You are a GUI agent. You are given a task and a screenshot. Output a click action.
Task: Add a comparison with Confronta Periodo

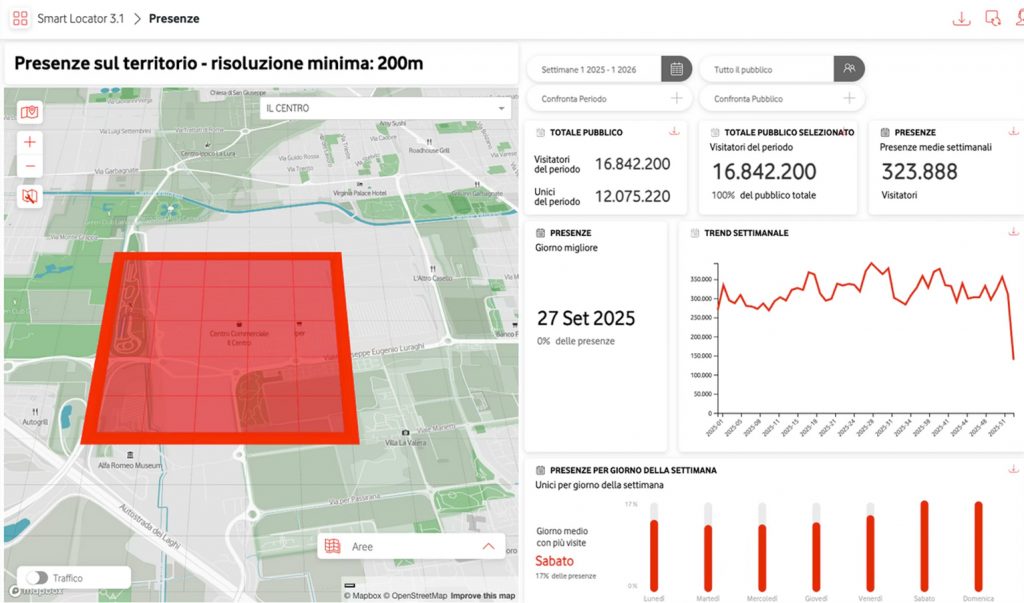pyautogui.click(x=676, y=98)
